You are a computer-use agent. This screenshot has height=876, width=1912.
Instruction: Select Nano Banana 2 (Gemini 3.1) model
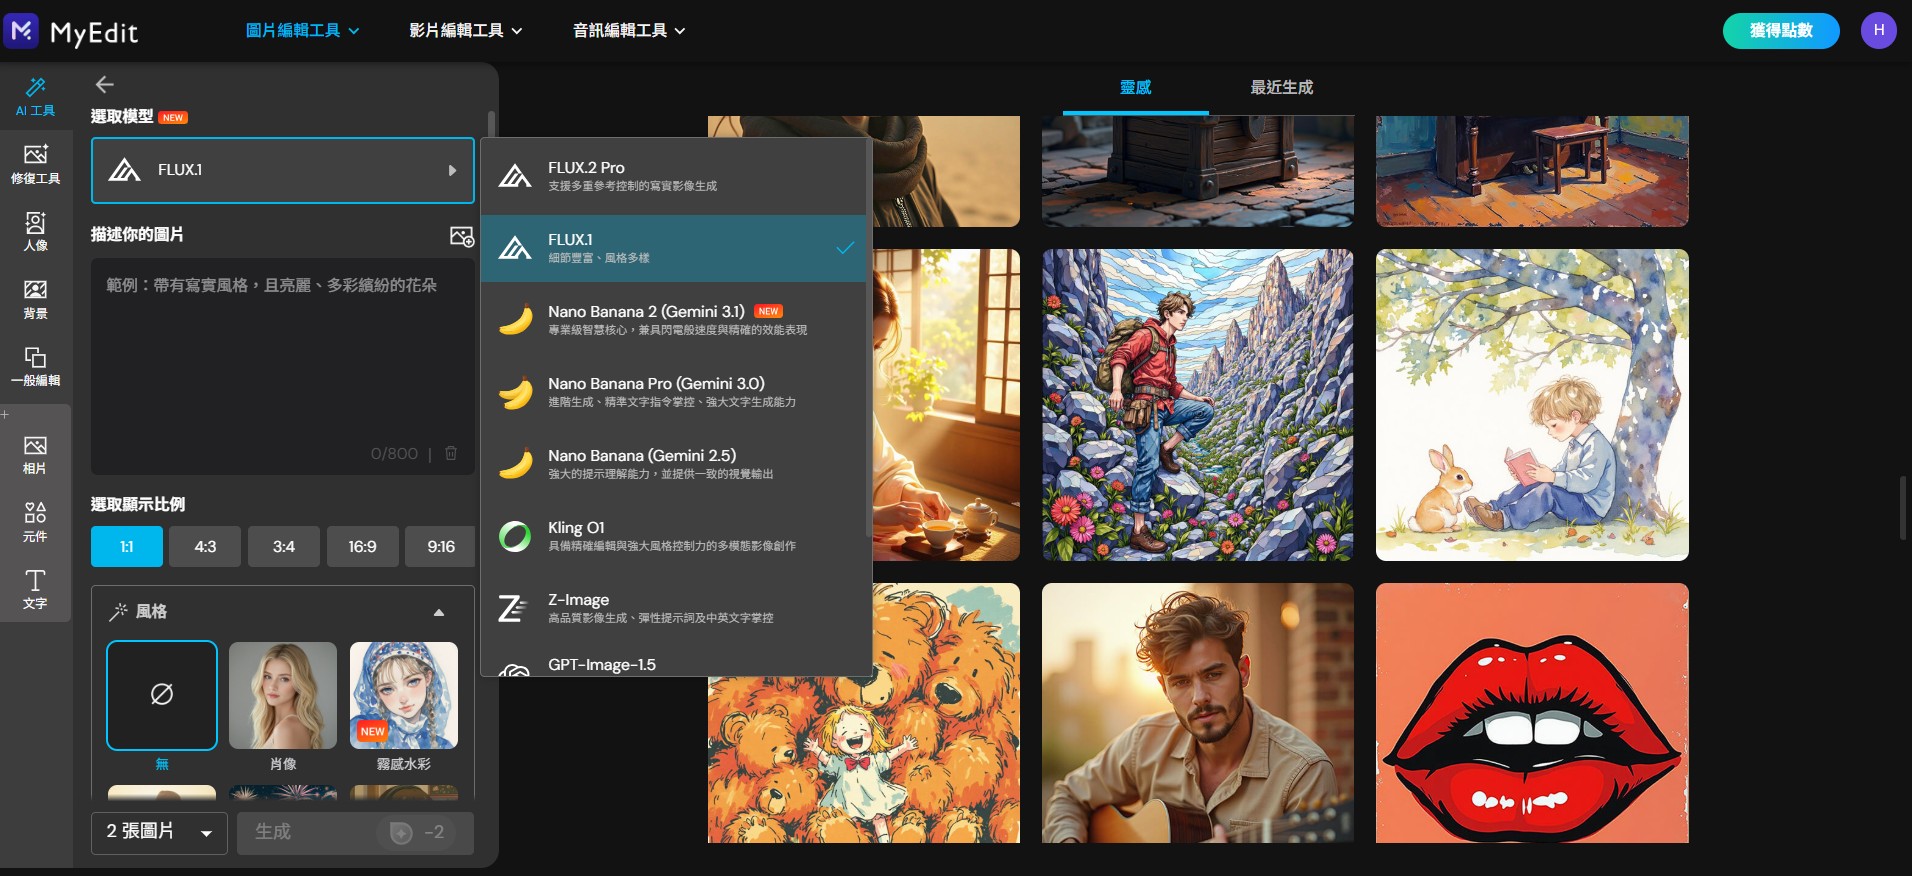[673, 320]
